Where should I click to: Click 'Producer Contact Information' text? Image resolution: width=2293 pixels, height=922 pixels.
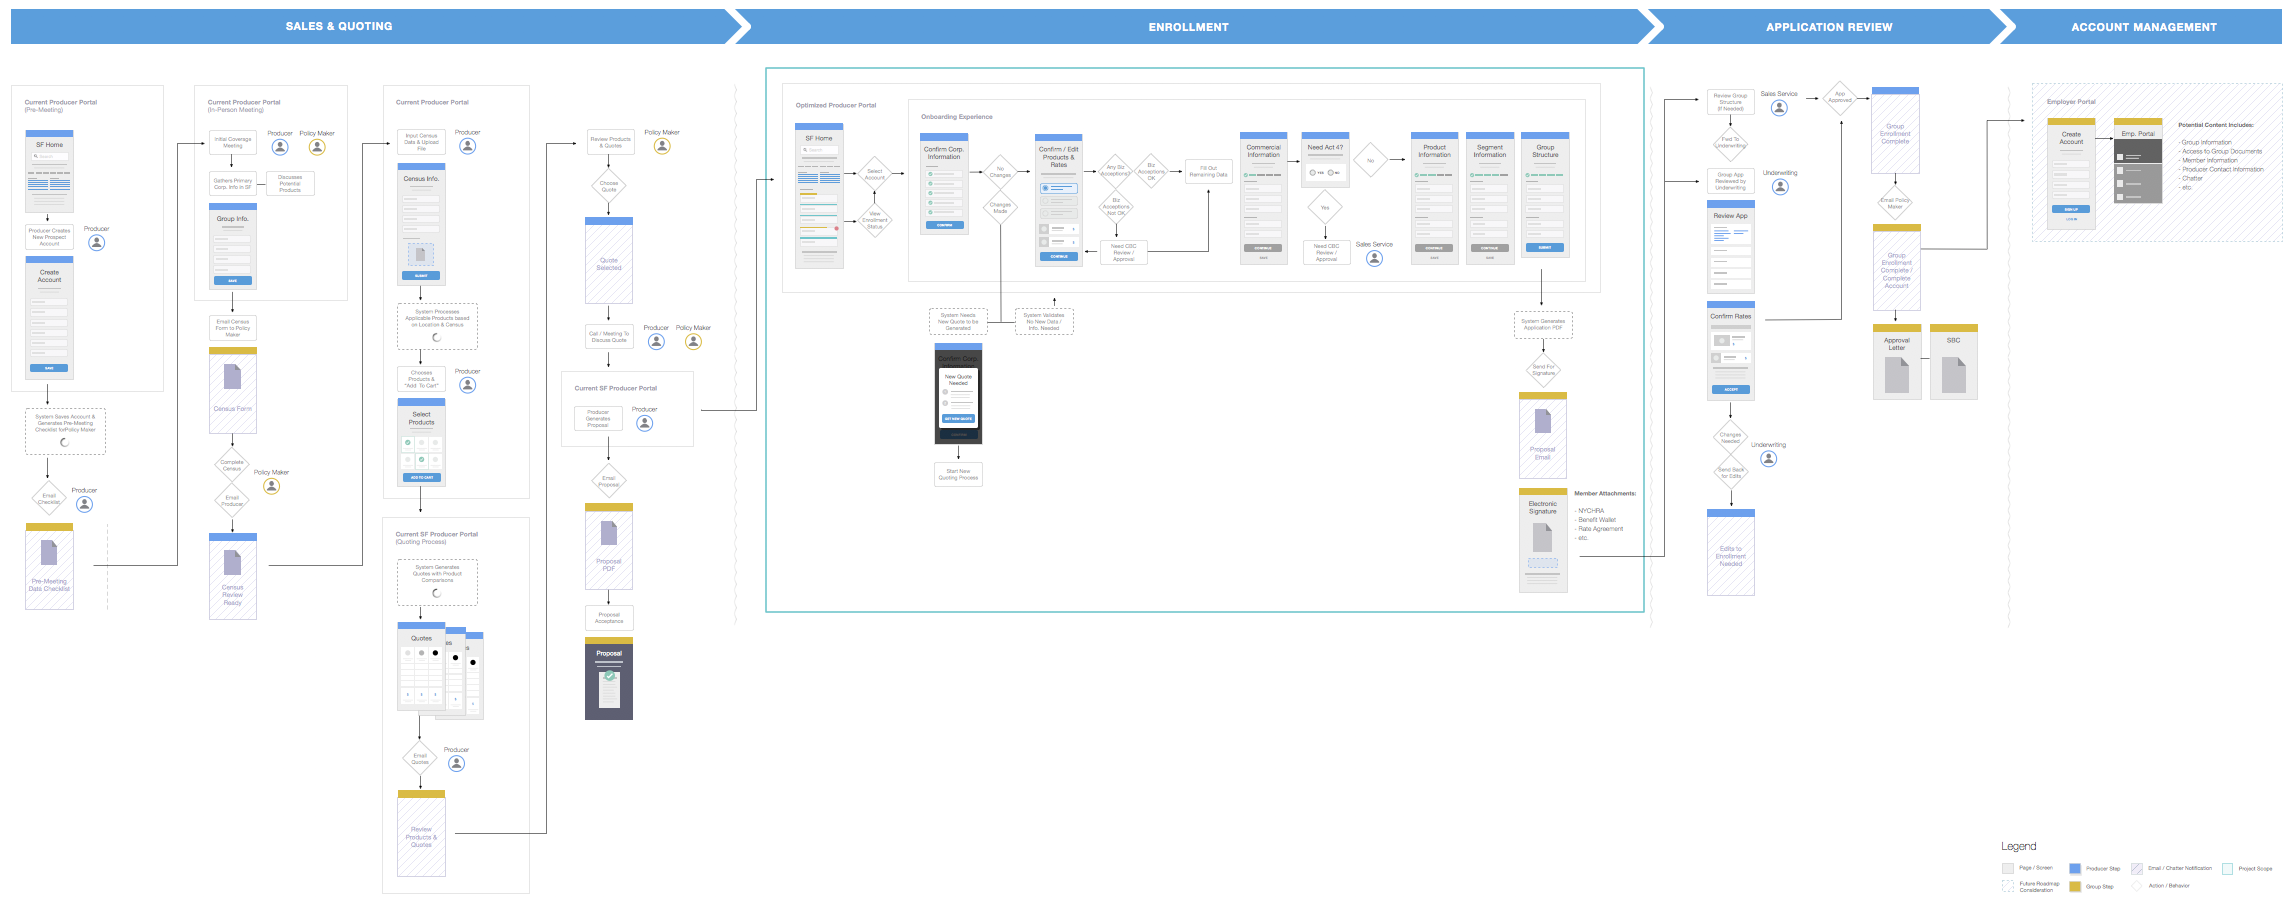tap(2223, 169)
